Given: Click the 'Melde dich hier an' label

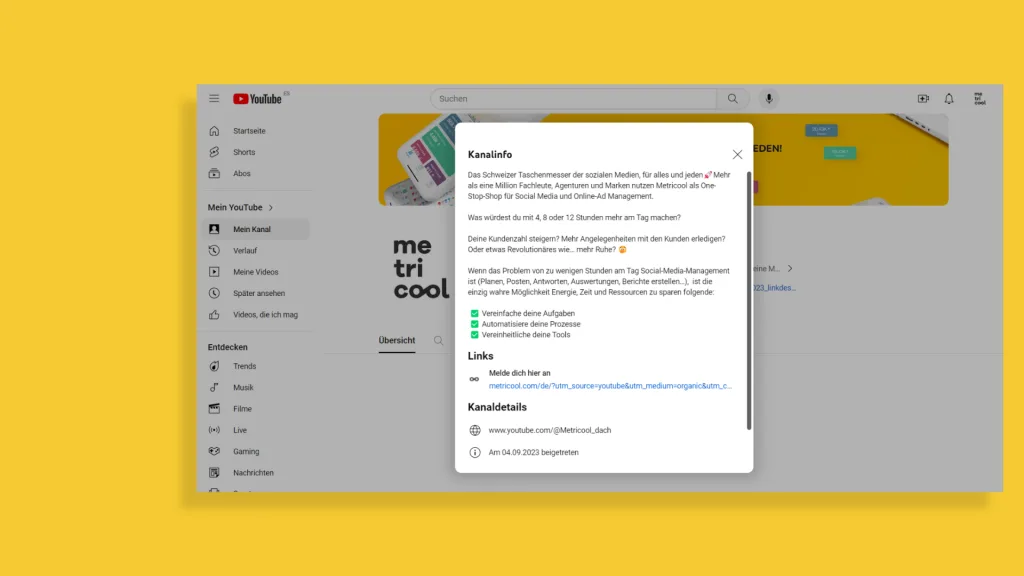Looking at the screenshot, I should click(520, 374).
